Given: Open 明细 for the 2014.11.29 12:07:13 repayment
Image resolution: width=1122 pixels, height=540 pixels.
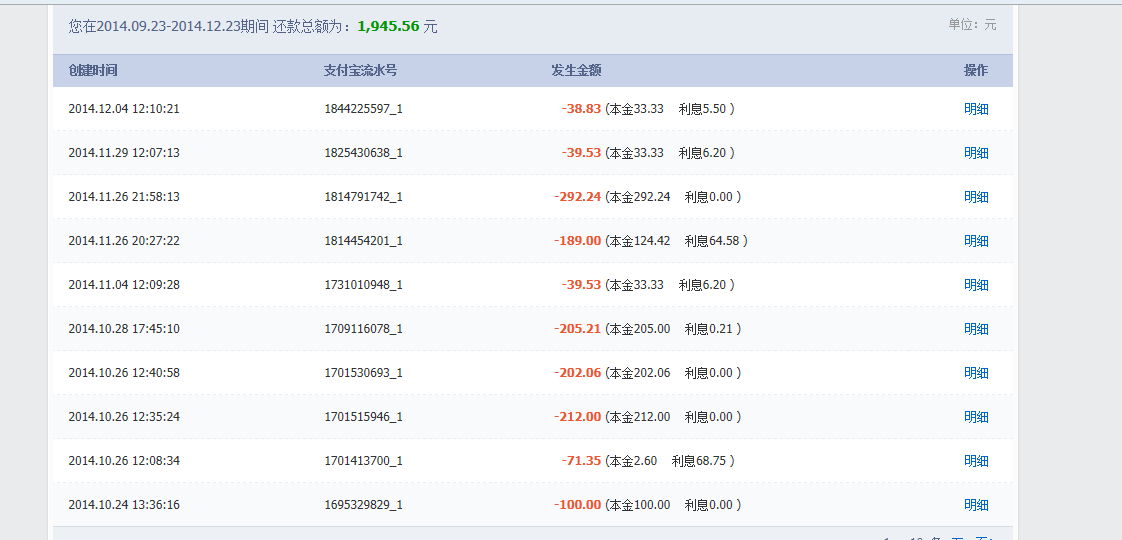Looking at the screenshot, I should (976, 153).
